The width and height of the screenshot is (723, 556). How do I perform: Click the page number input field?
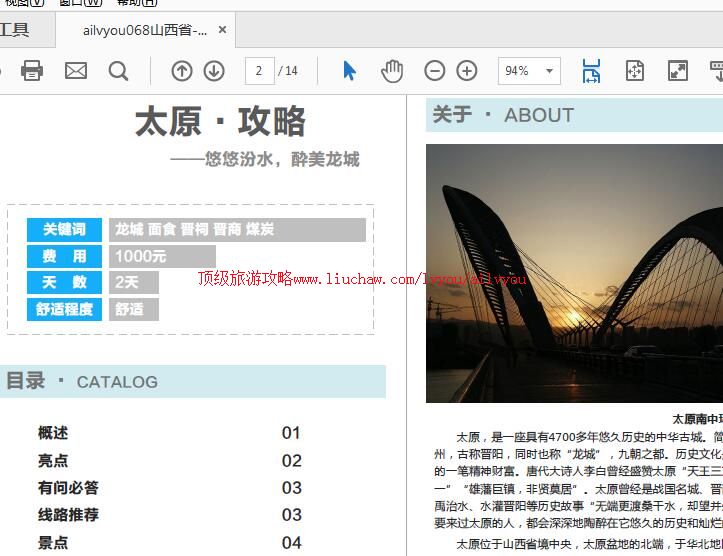[259, 71]
